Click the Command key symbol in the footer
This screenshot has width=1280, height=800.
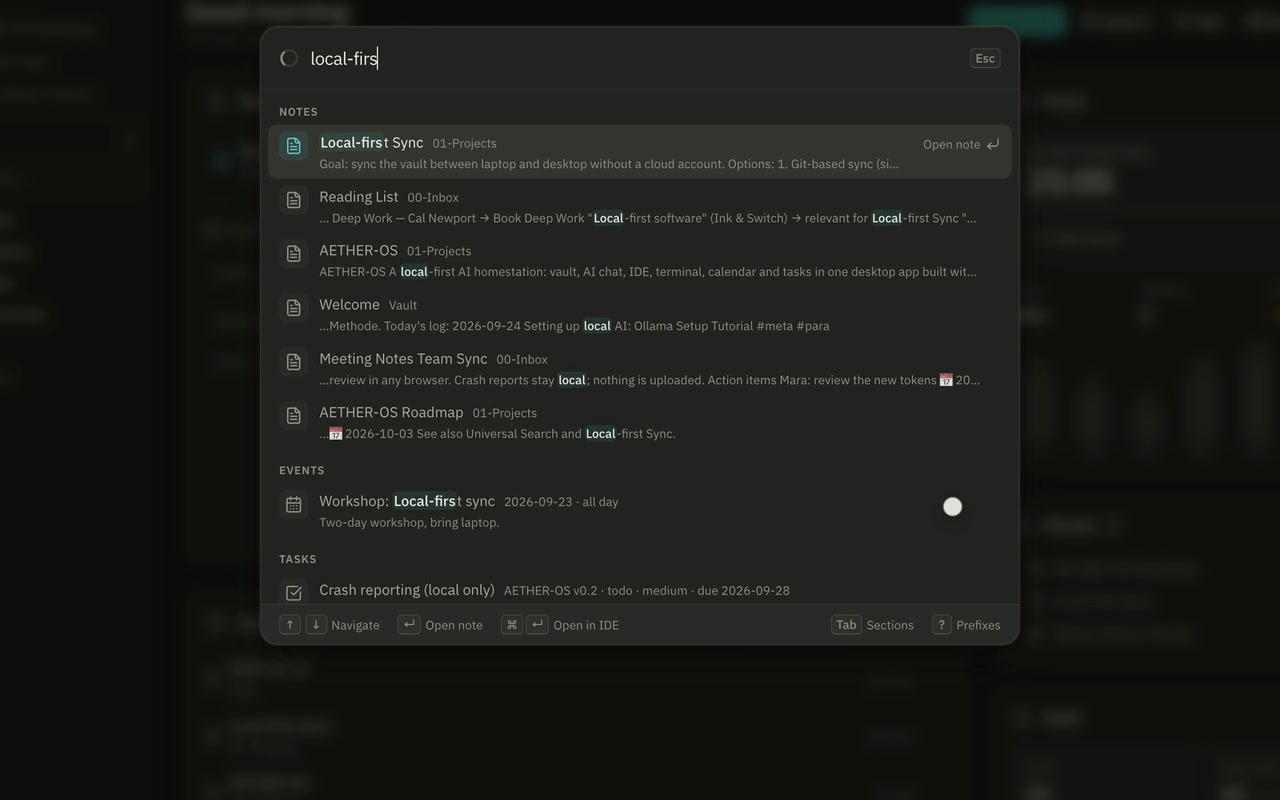click(512, 625)
